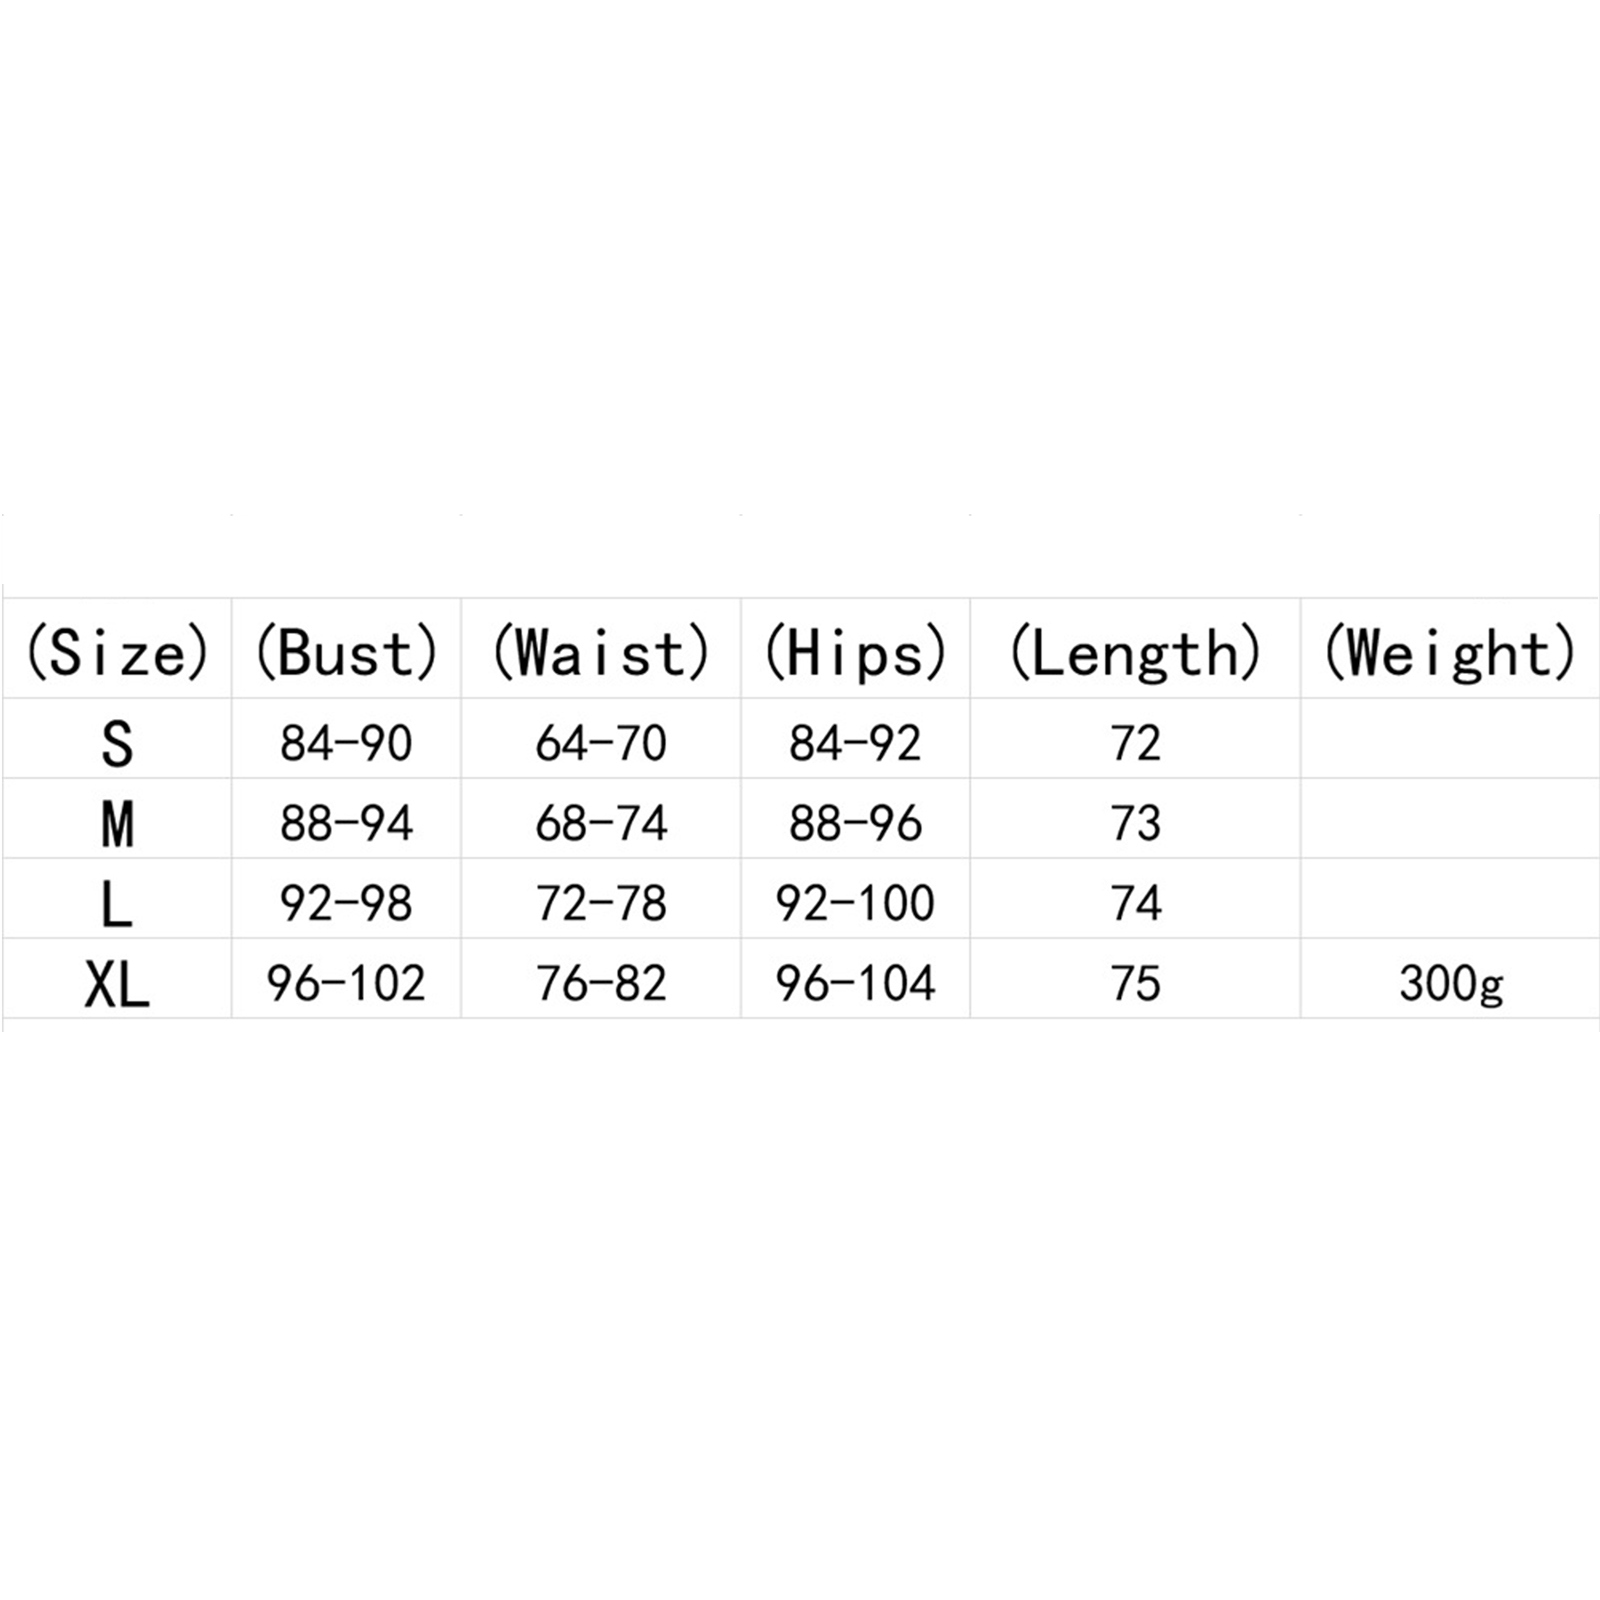Click the L size row label
The width and height of the screenshot is (1600, 1600).
117,904
